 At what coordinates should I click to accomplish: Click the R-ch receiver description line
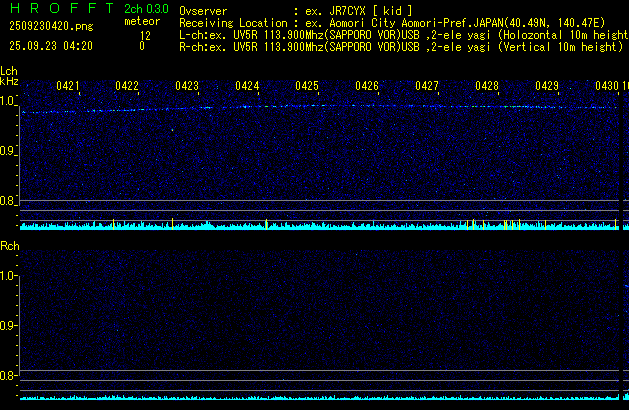pos(400,46)
